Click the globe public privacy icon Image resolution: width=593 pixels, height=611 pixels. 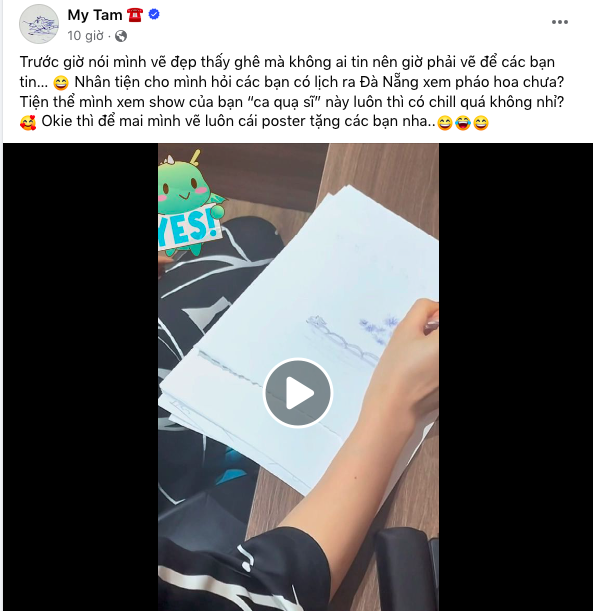[121, 36]
